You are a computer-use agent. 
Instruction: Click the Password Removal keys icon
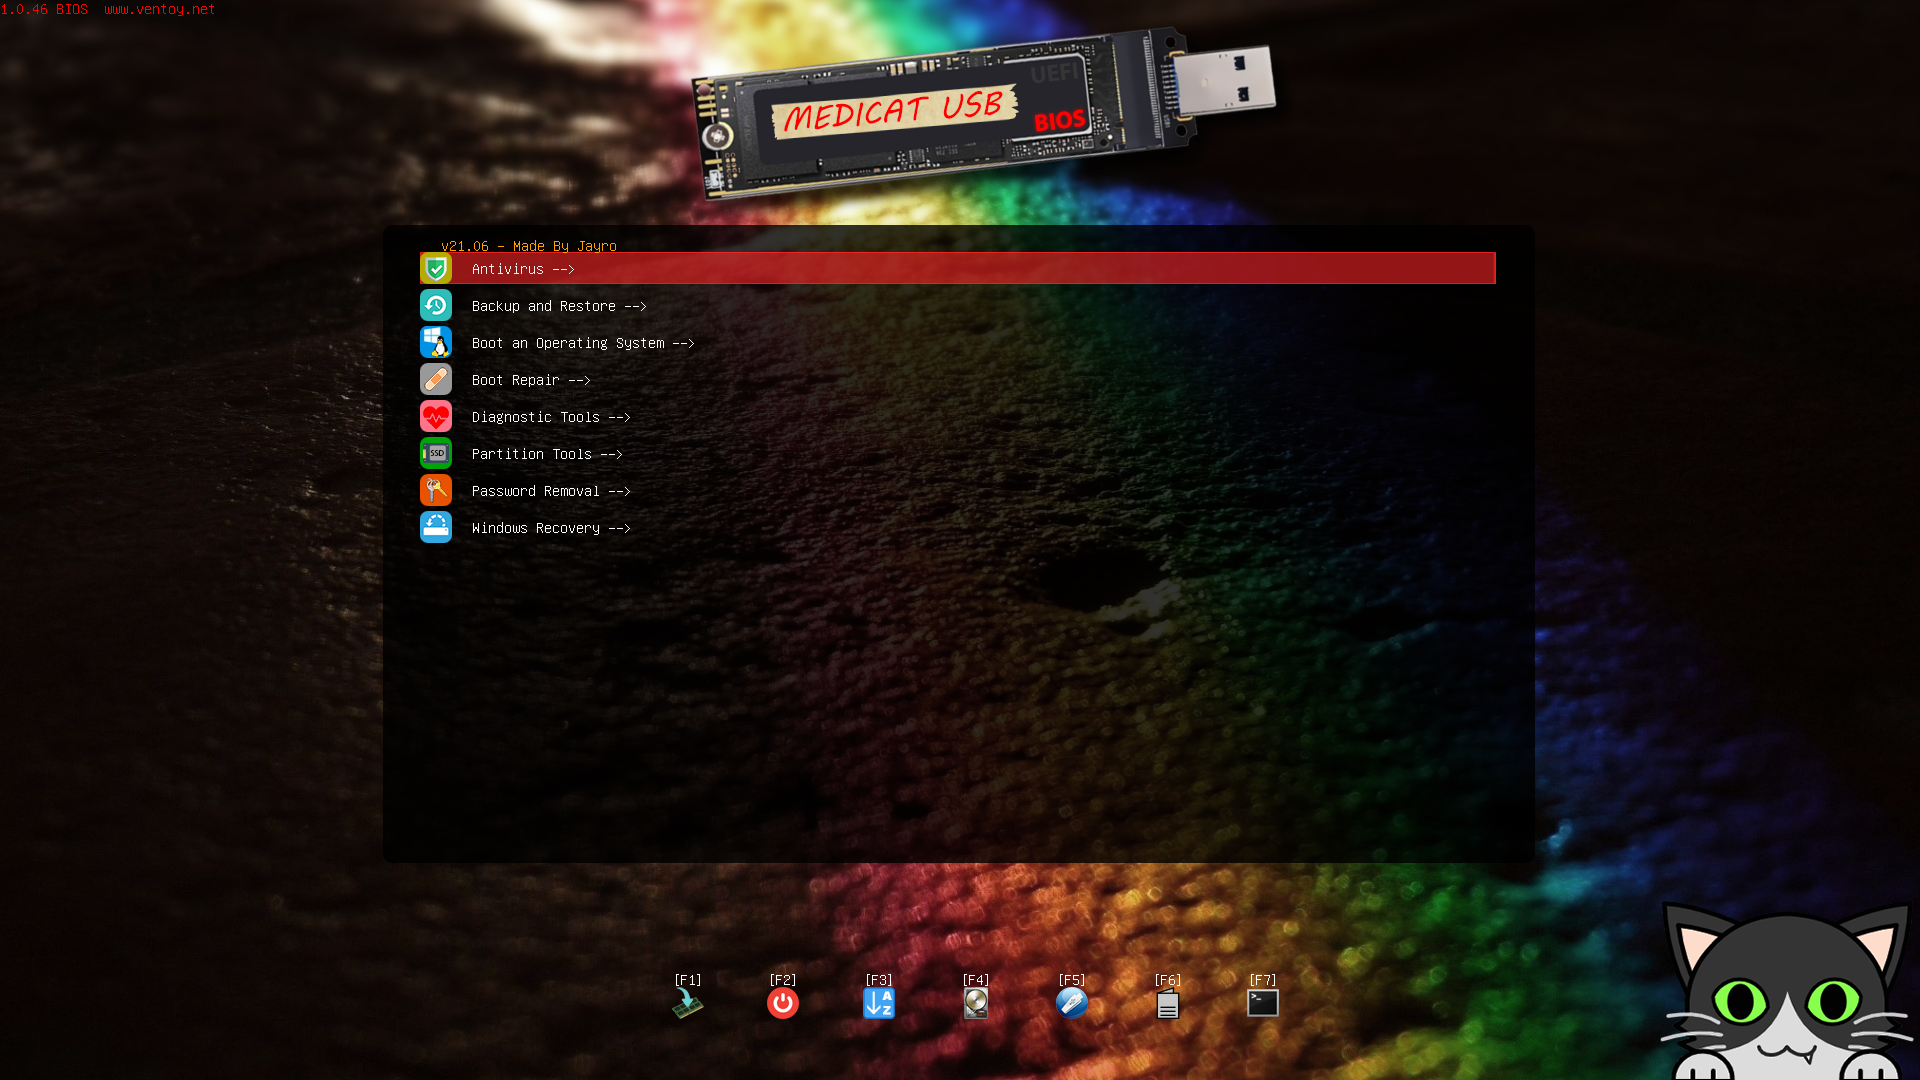coord(436,491)
